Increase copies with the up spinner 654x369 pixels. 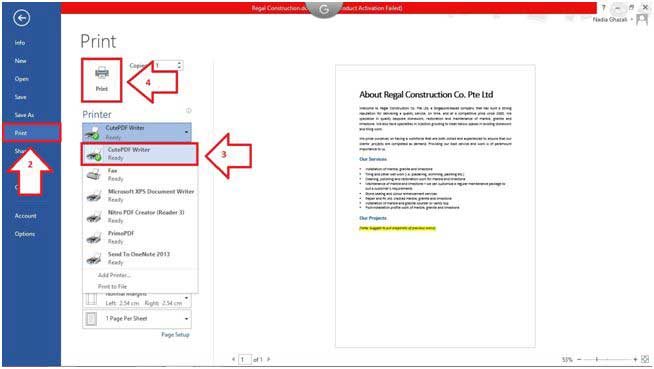179,63
